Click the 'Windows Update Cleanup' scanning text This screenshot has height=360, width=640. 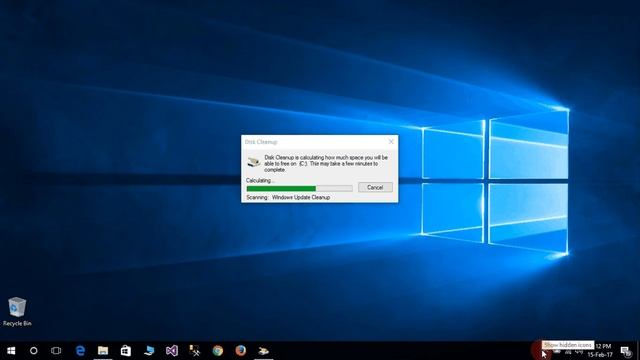click(301, 198)
